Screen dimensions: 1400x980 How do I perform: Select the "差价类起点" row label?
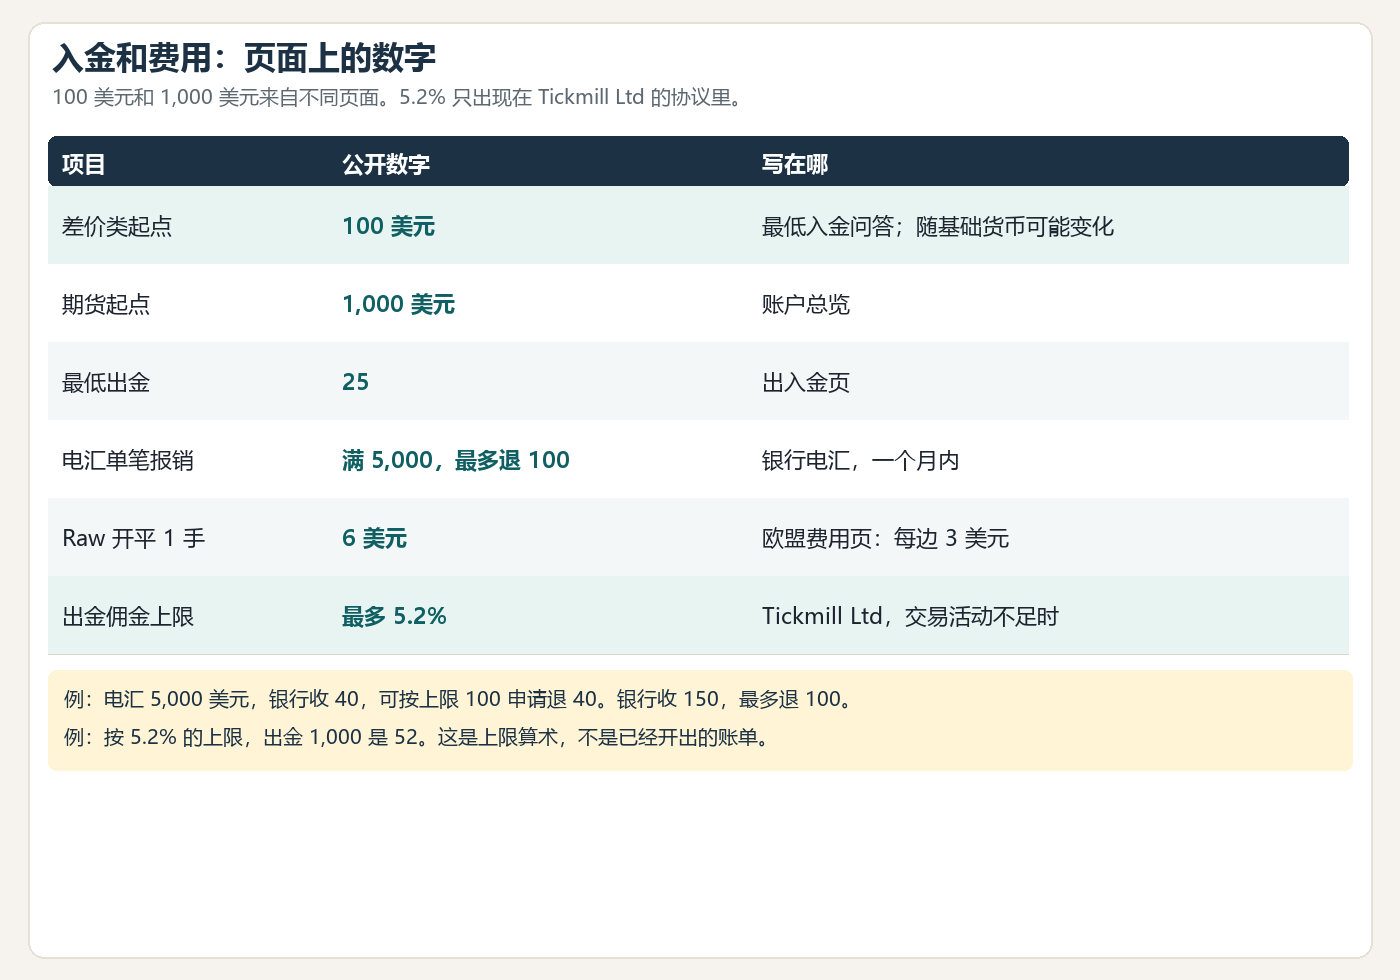117,226
